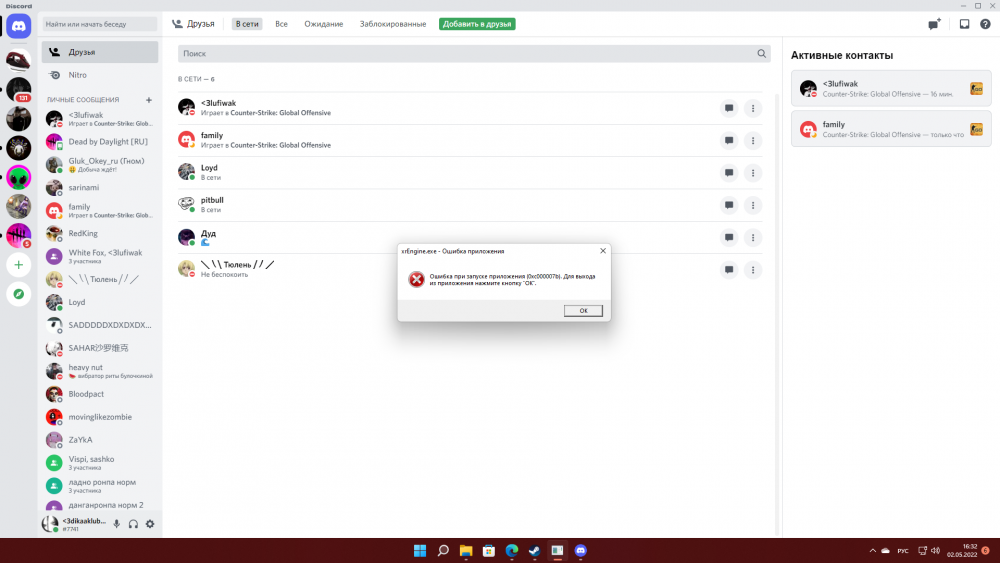Click the New Group DM icon

click(935, 24)
